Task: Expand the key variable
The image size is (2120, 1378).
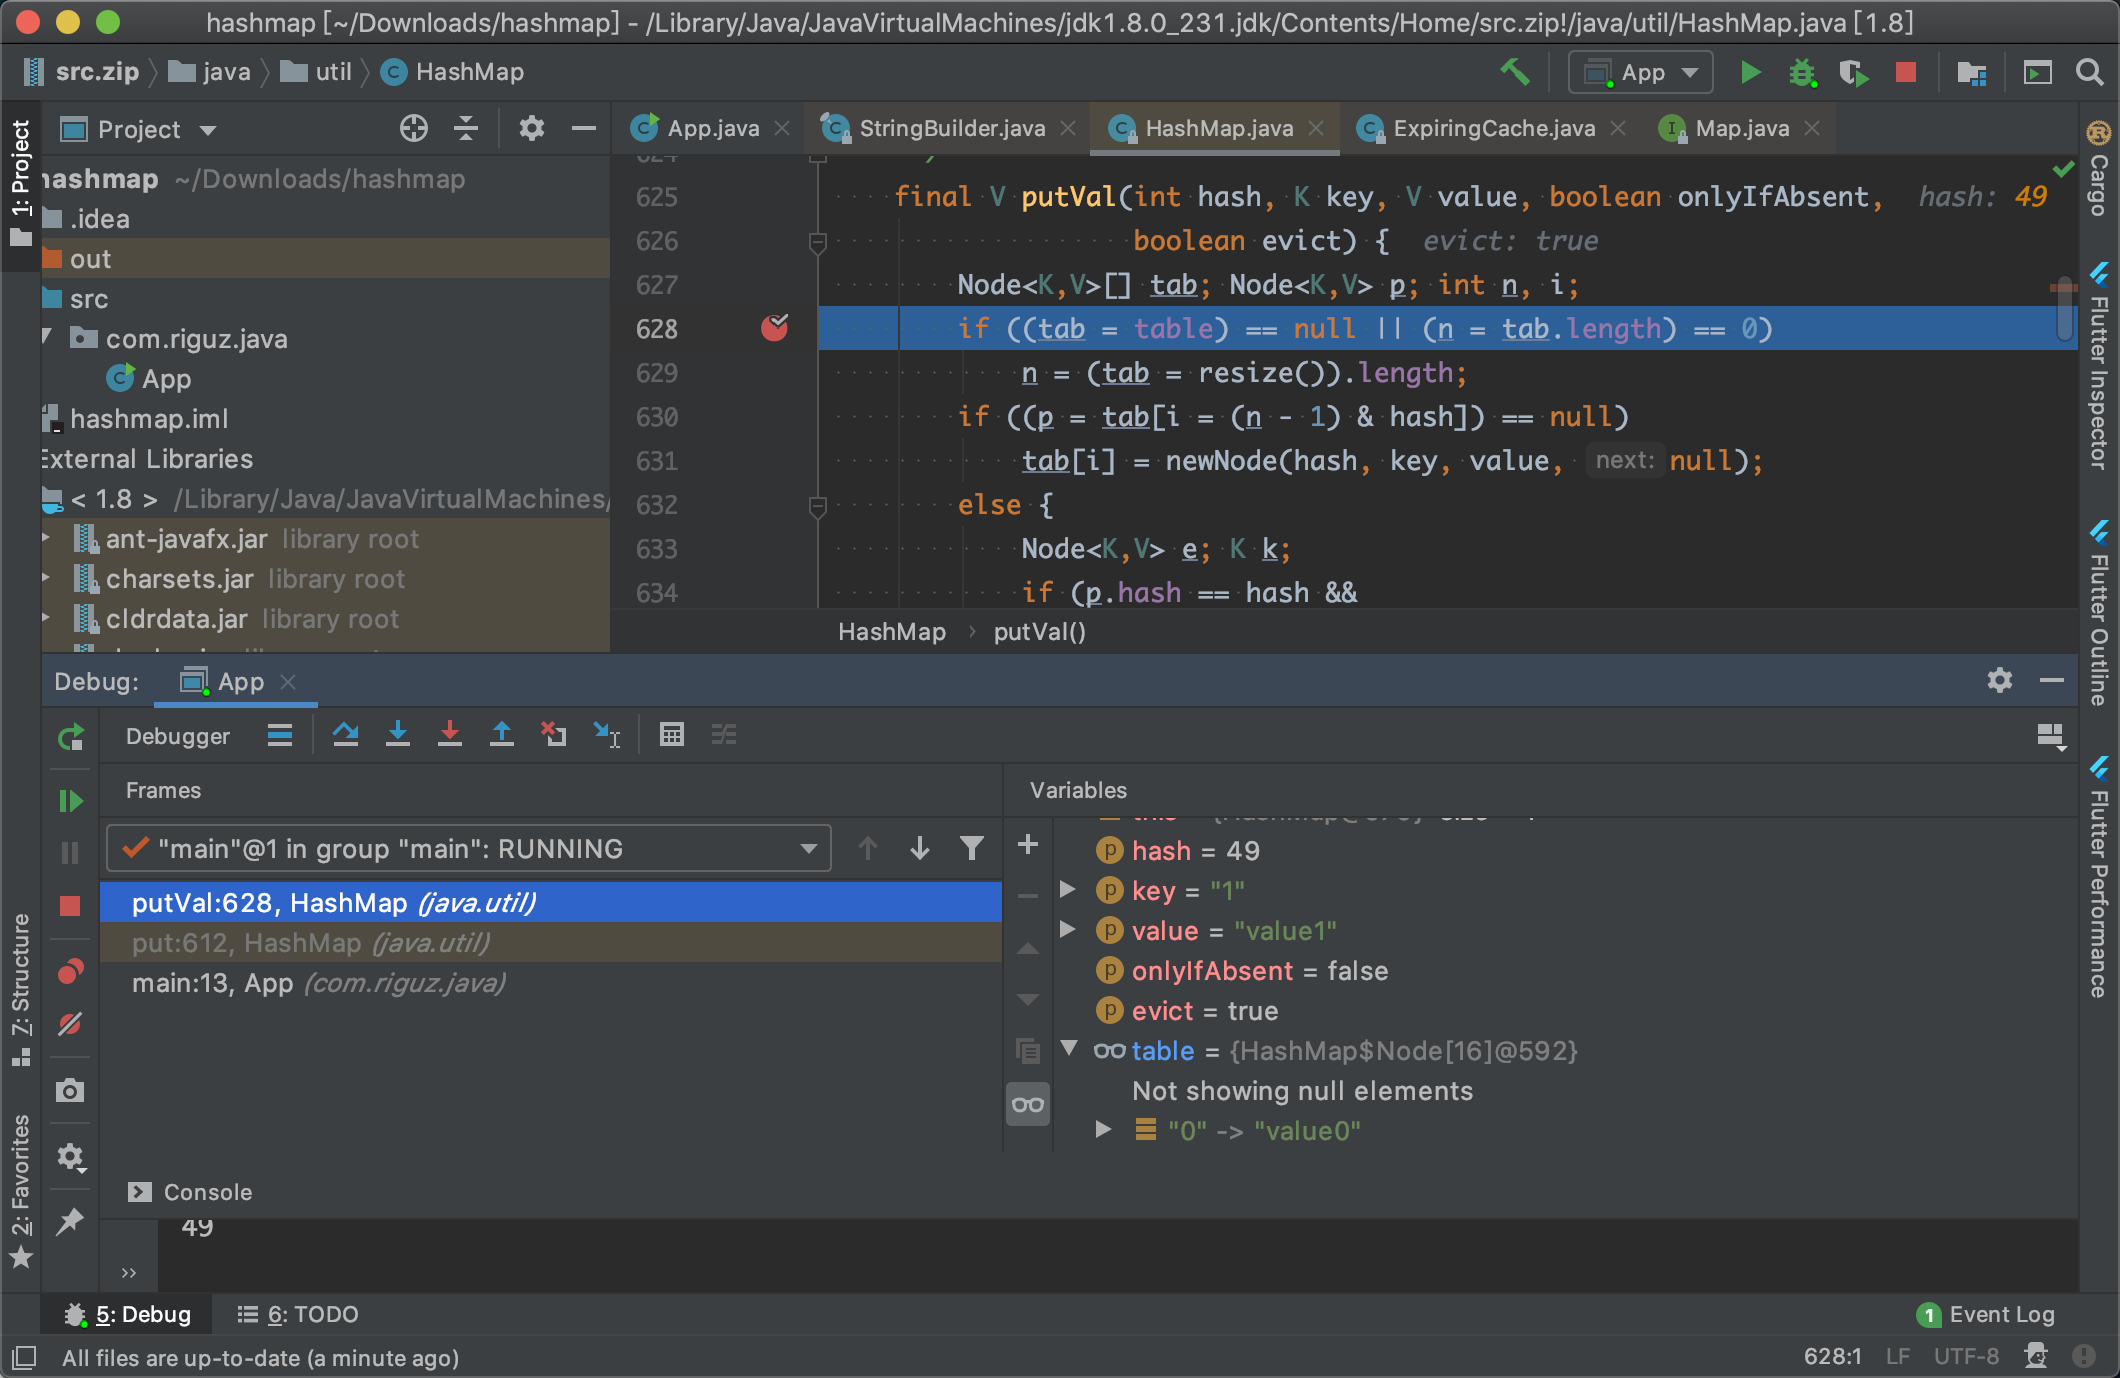Action: point(1068,890)
